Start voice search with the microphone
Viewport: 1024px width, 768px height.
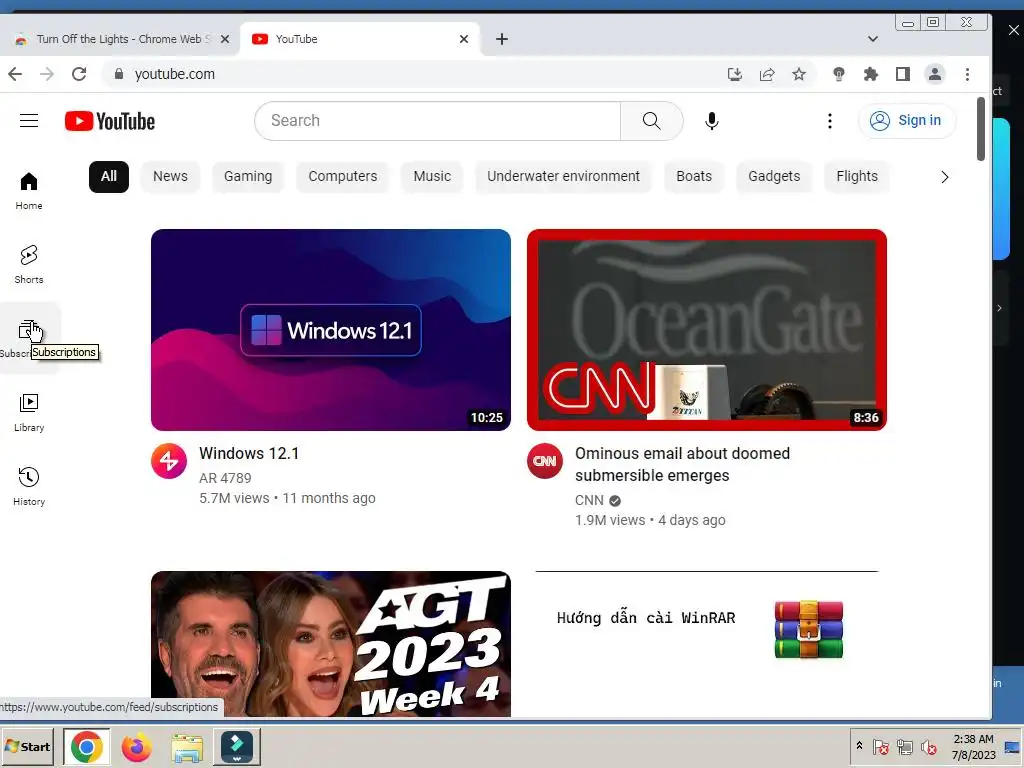712,121
